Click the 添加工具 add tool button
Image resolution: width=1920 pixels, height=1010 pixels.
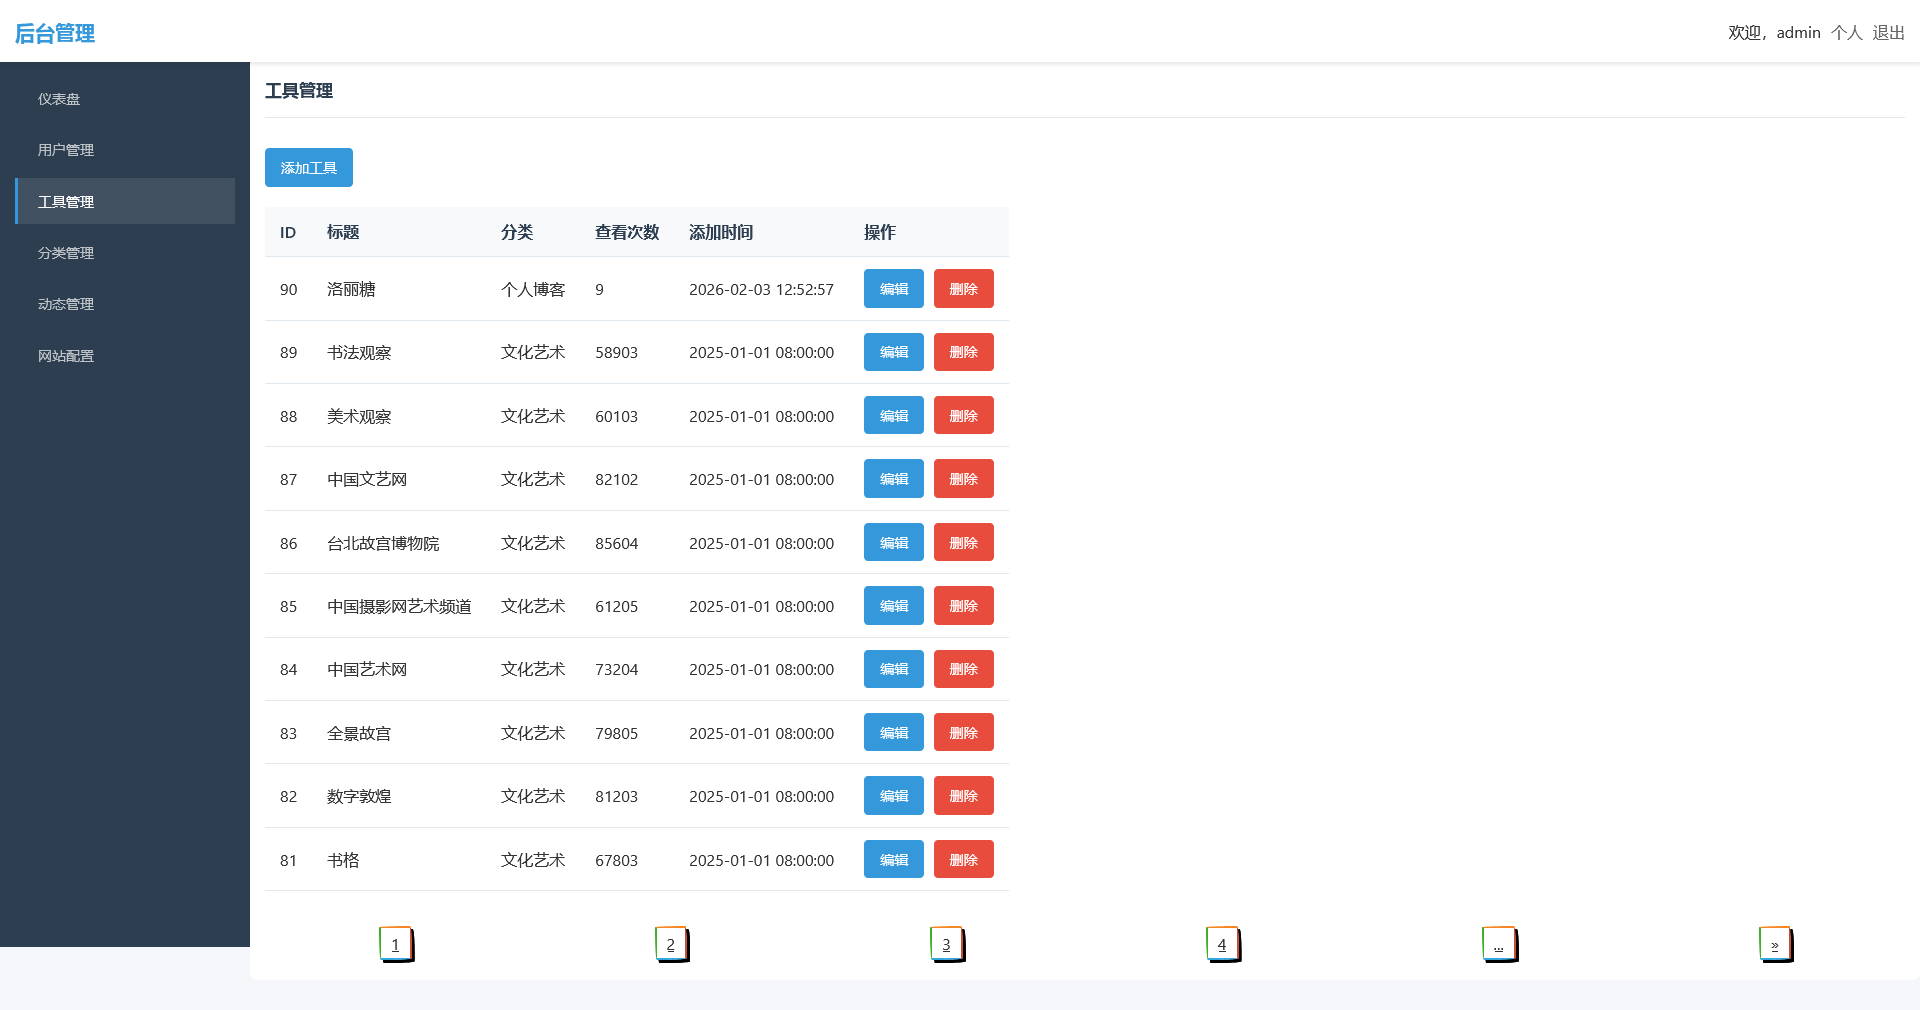pos(308,167)
